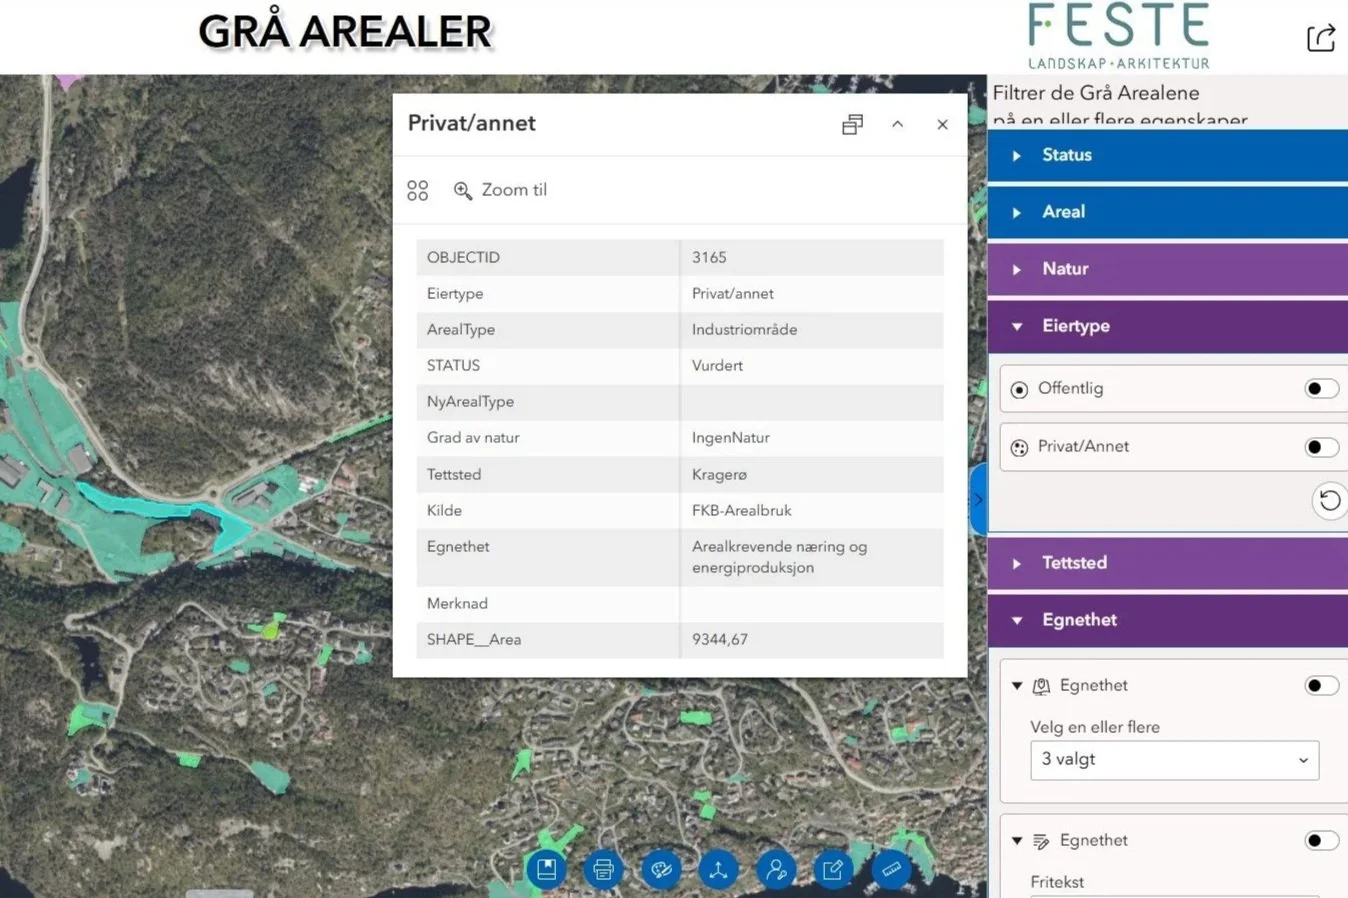Open the Basemap gallery
Image resolution: width=1348 pixels, height=898 pixels.
661,869
